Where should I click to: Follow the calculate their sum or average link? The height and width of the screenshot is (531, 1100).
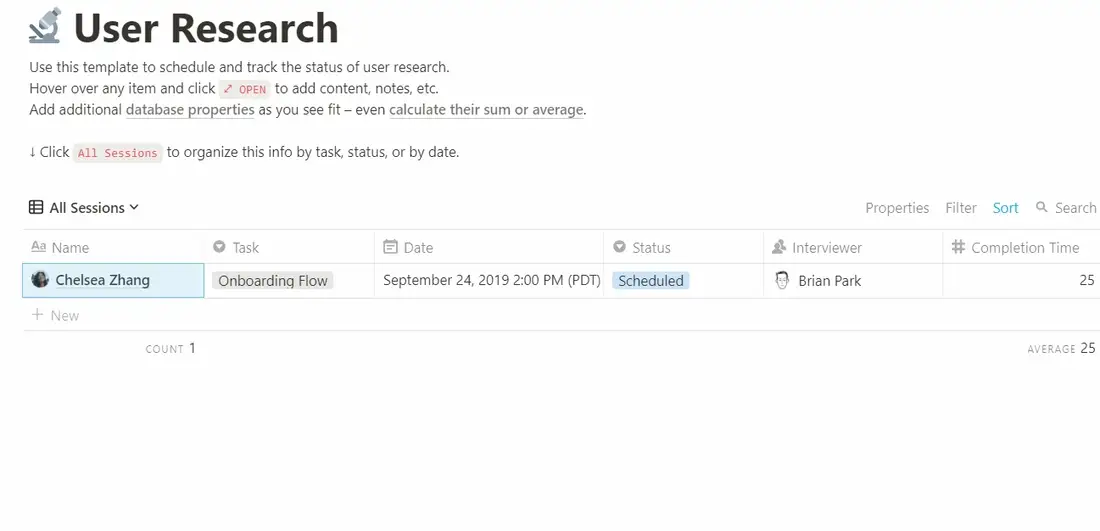tap(486, 109)
